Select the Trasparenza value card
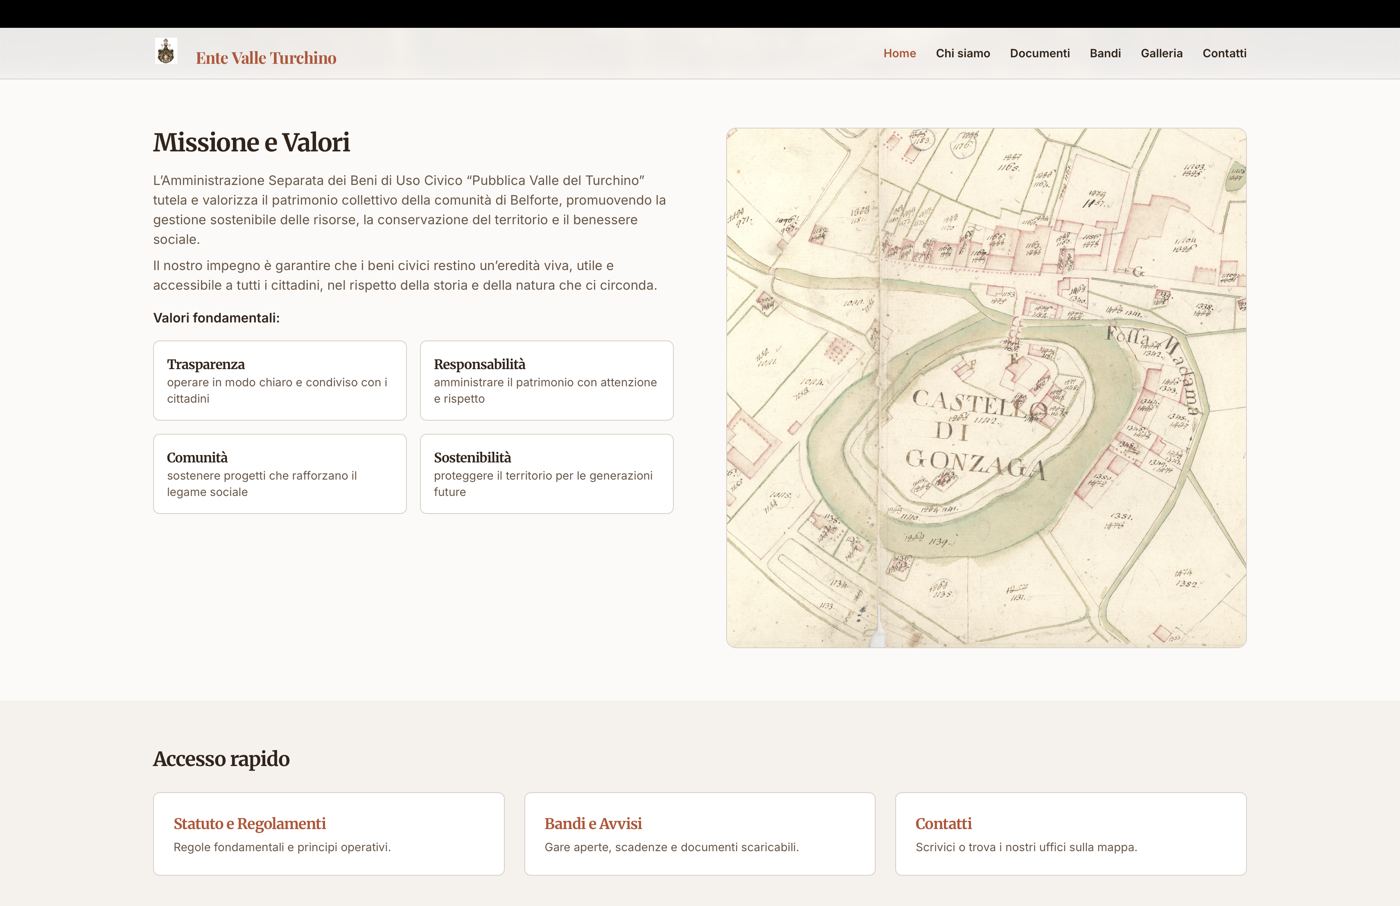The width and height of the screenshot is (1400, 906). tap(280, 380)
